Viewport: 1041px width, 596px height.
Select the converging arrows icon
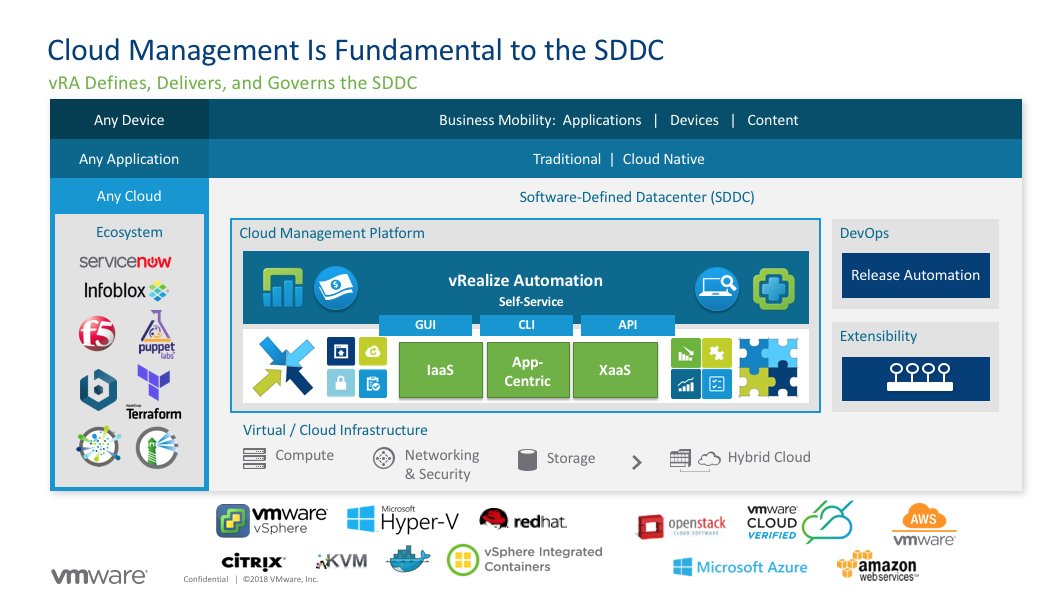[x=285, y=368]
